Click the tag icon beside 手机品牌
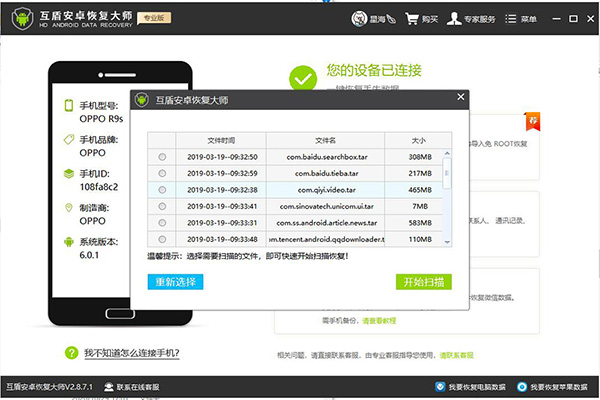The image size is (600, 400). (x=69, y=139)
